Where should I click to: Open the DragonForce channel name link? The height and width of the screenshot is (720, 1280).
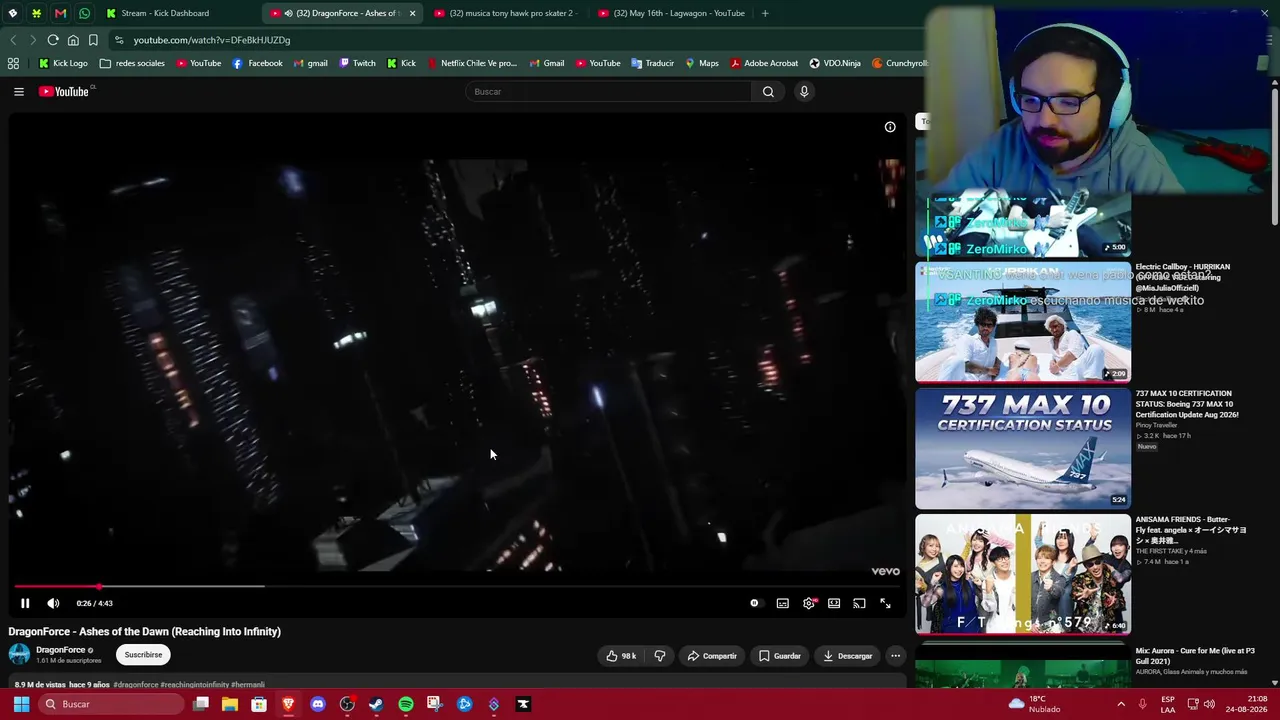[61, 650]
